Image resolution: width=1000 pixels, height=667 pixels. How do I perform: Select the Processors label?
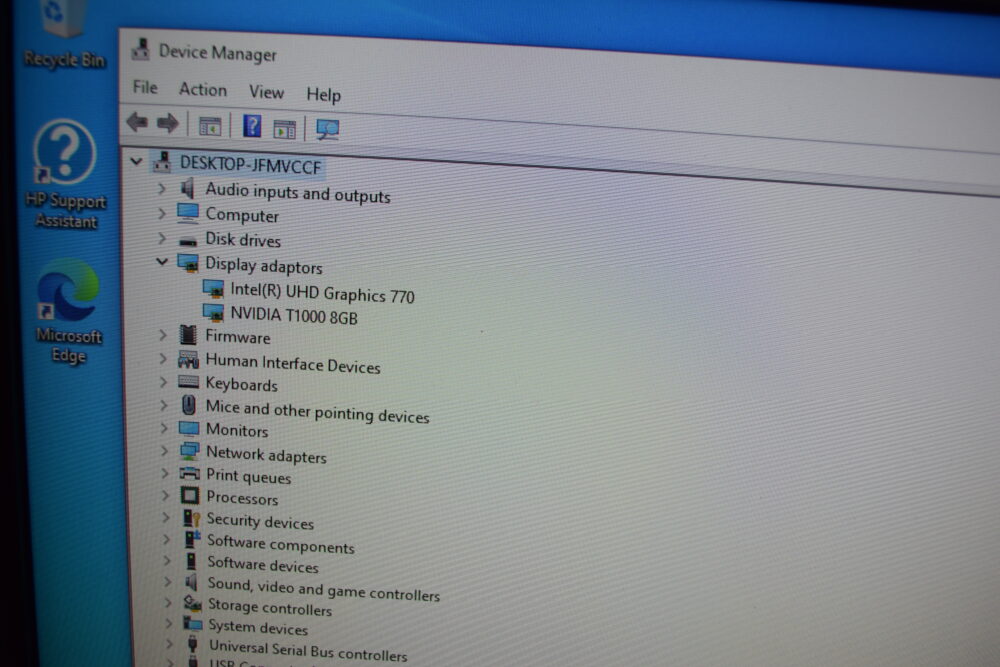[242, 497]
